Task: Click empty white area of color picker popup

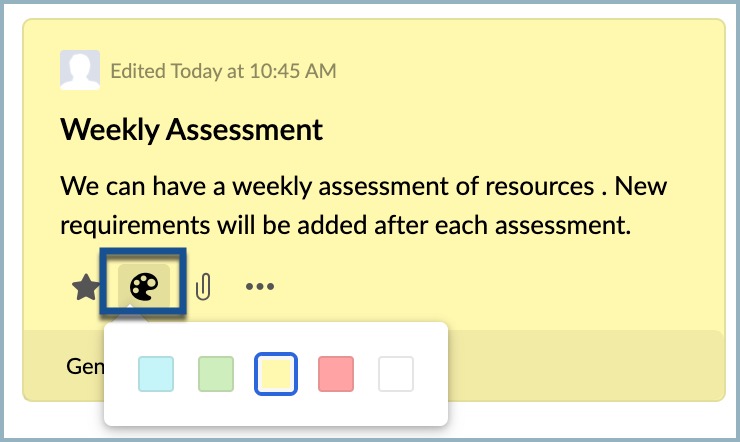Action: point(276,410)
